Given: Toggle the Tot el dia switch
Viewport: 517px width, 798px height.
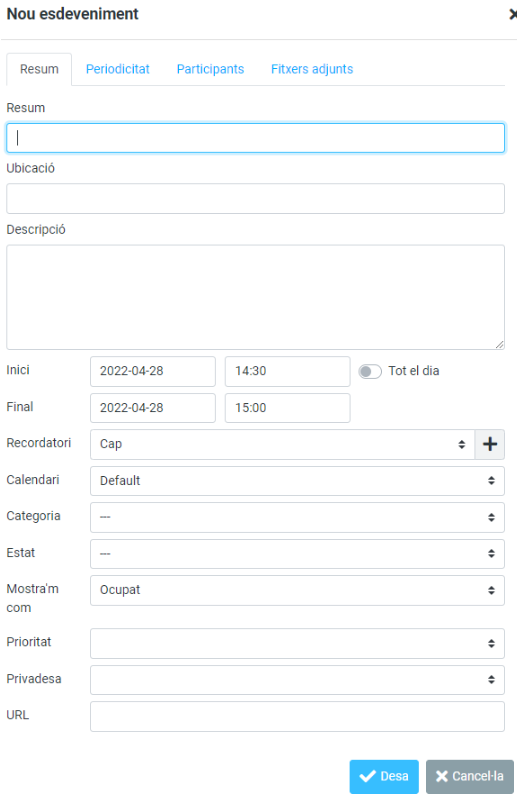Looking at the screenshot, I should (370, 372).
